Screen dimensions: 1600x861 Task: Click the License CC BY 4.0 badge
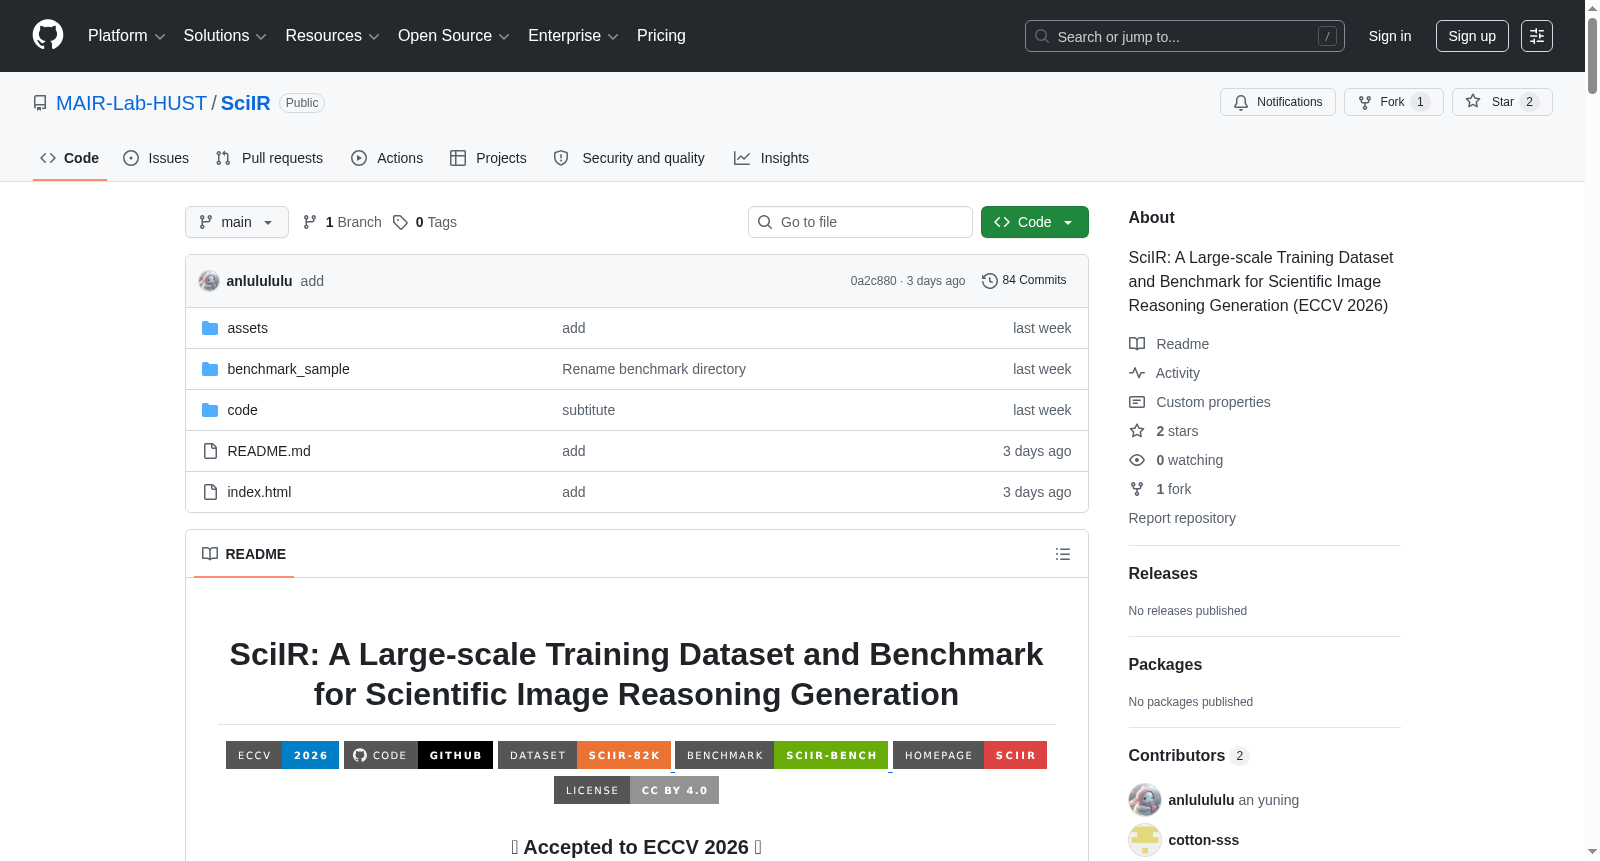tap(636, 790)
